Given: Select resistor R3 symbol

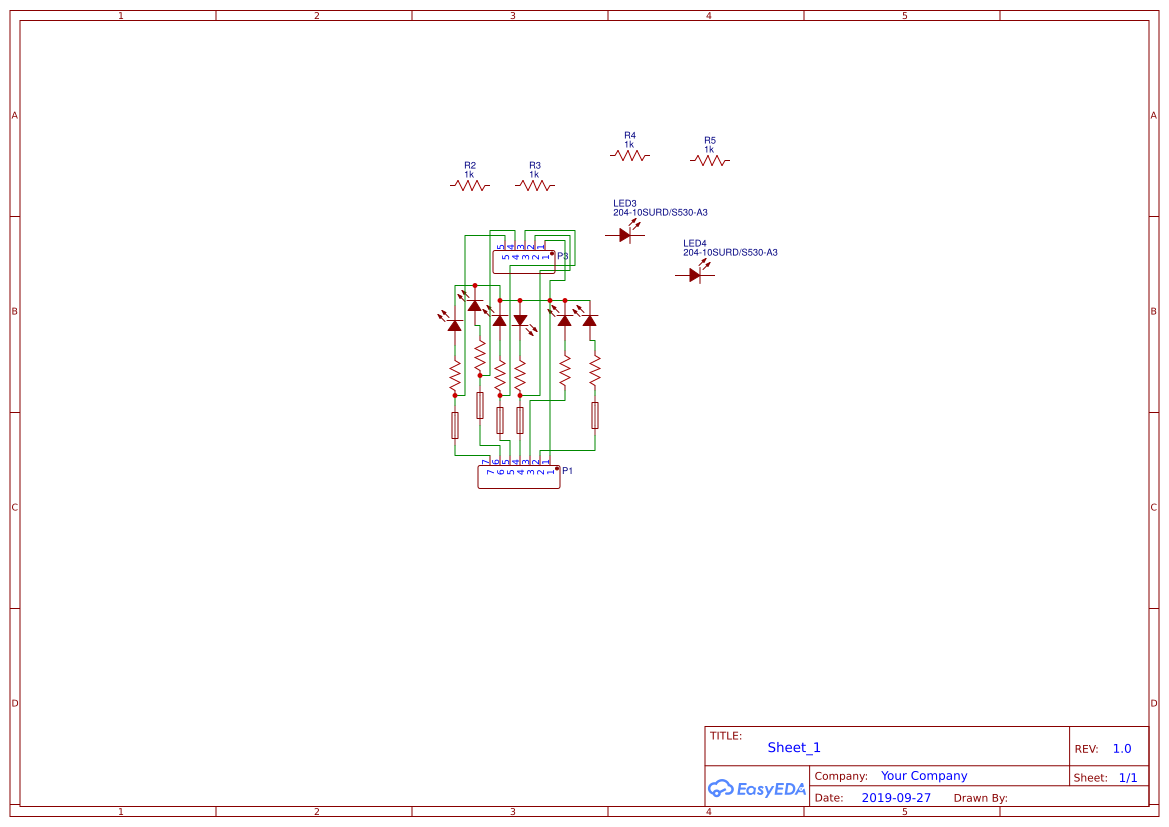Looking at the screenshot, I should coord(534,183).
